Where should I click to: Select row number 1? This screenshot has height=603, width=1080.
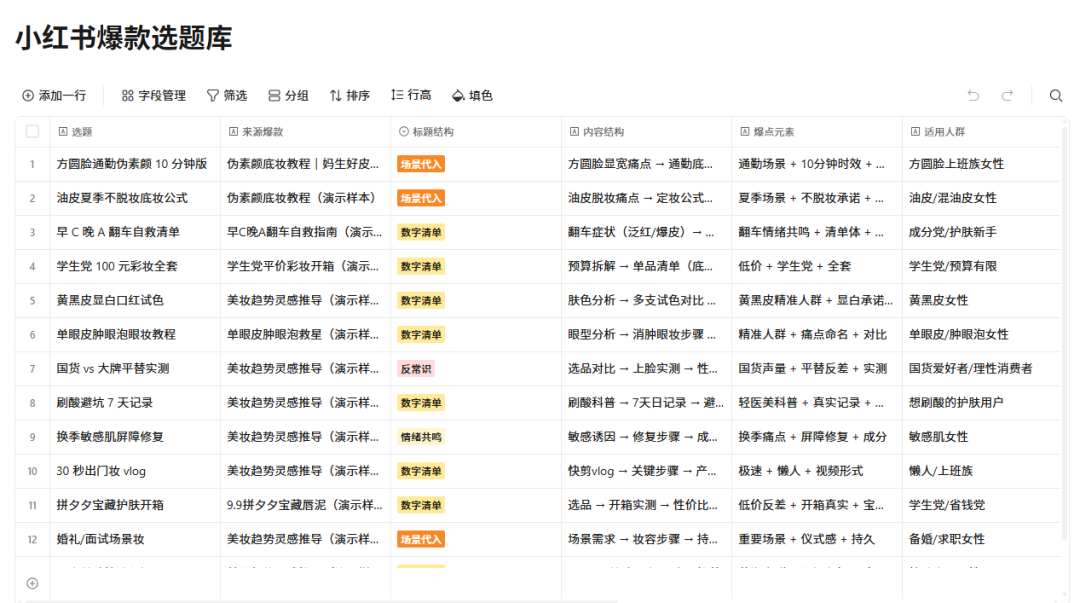[32, 164]
